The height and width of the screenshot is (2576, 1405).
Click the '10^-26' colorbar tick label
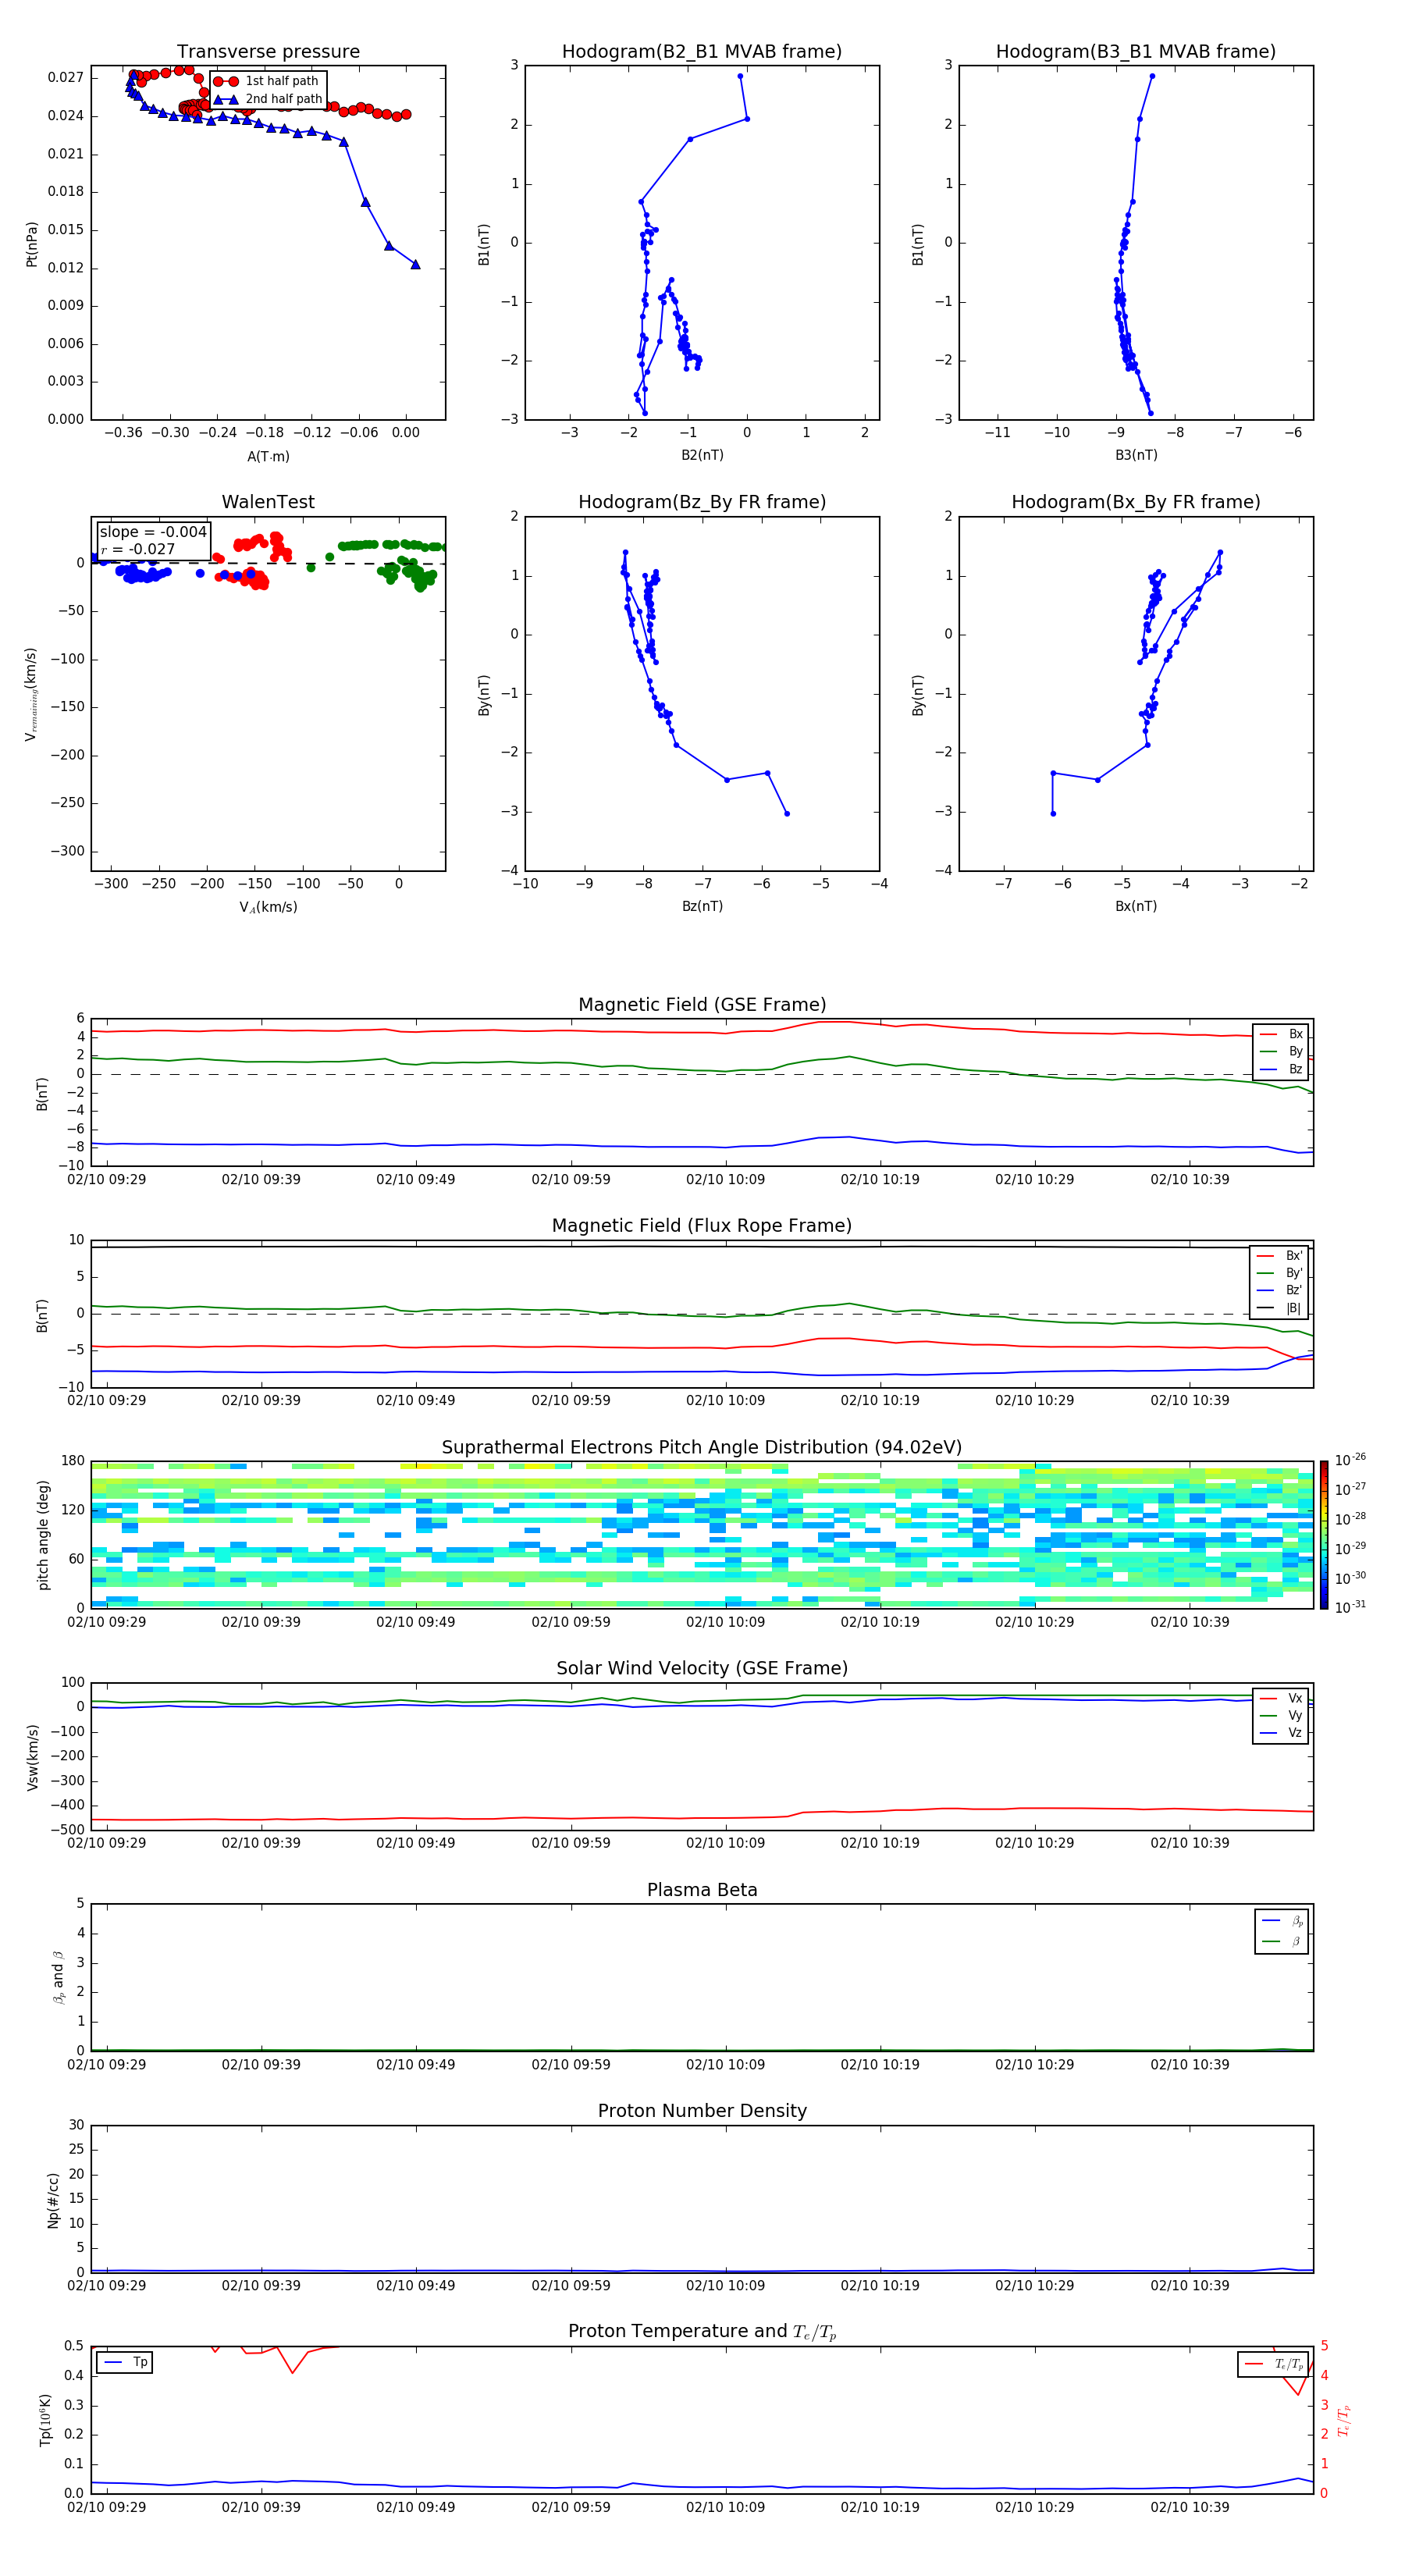(1350, 1460)
